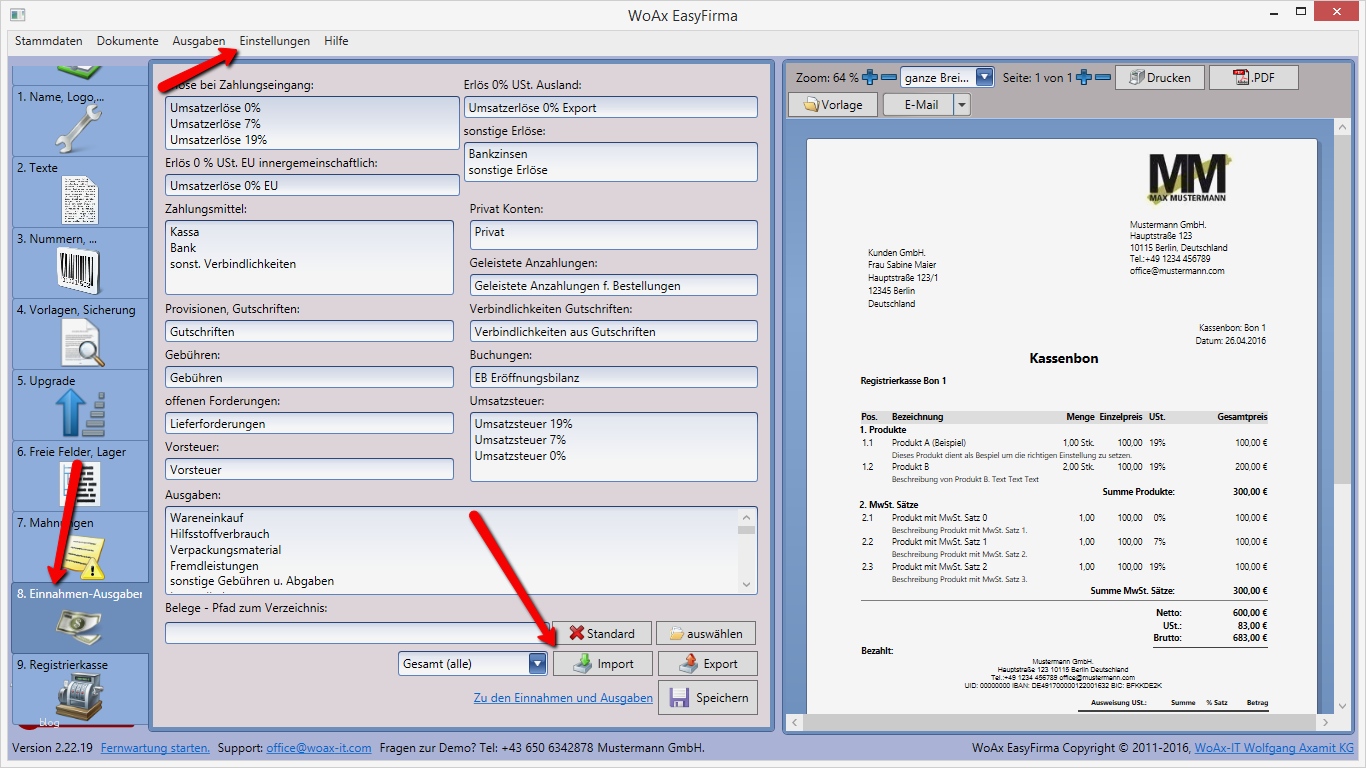Select 'Hilfsstoffverbrauch' in Ausgaben list

click(x=220, y=534)
